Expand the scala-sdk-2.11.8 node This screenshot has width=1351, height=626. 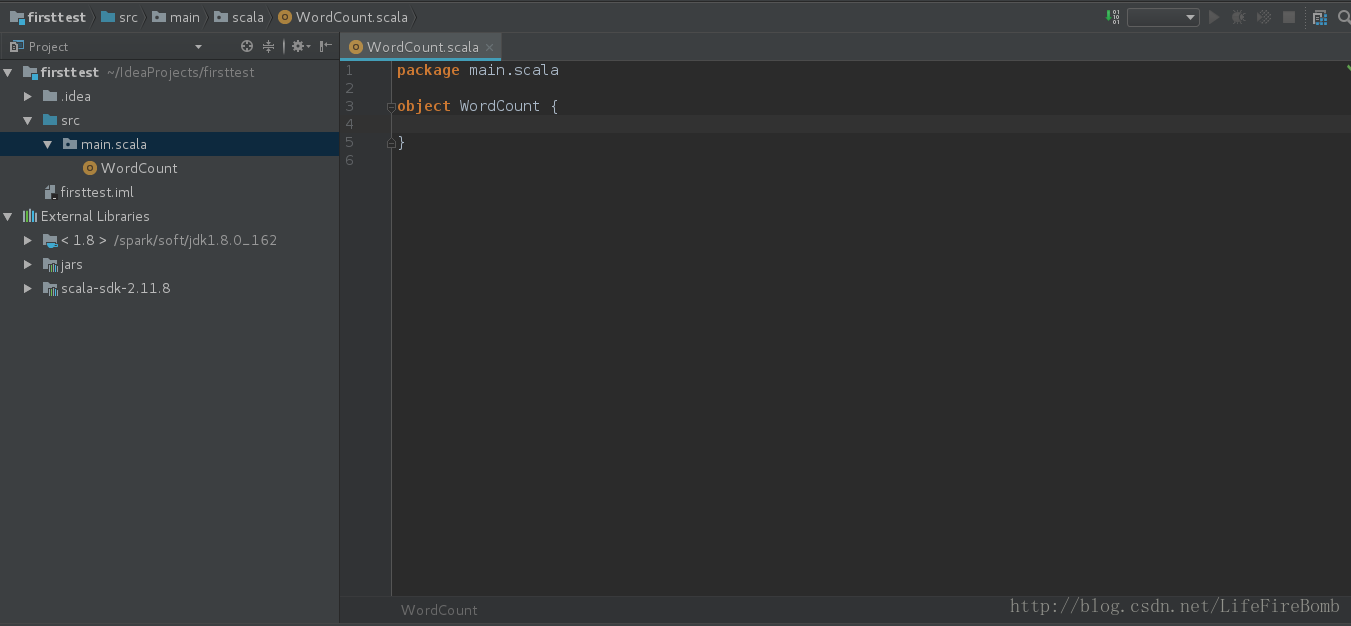tap(28, 288)
